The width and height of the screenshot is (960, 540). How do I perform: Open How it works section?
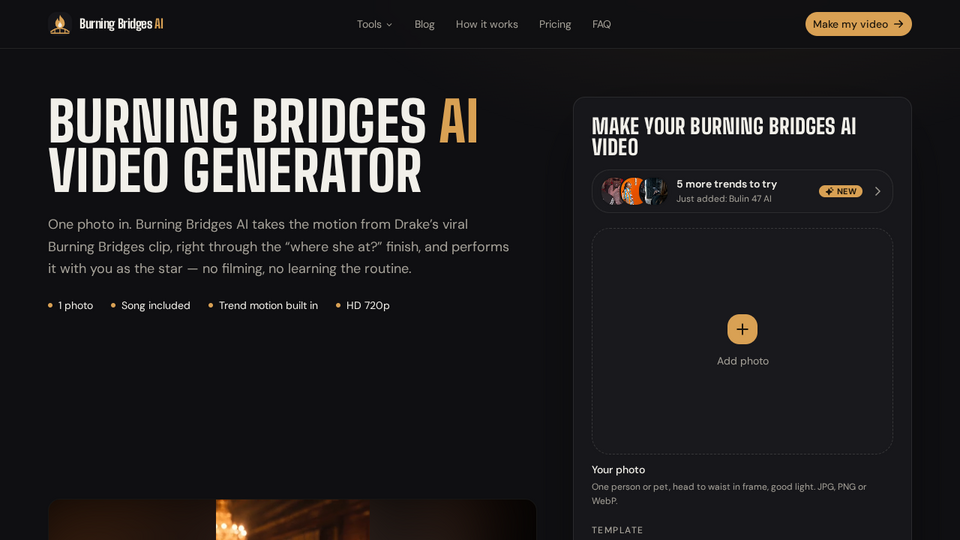(487, 24)
